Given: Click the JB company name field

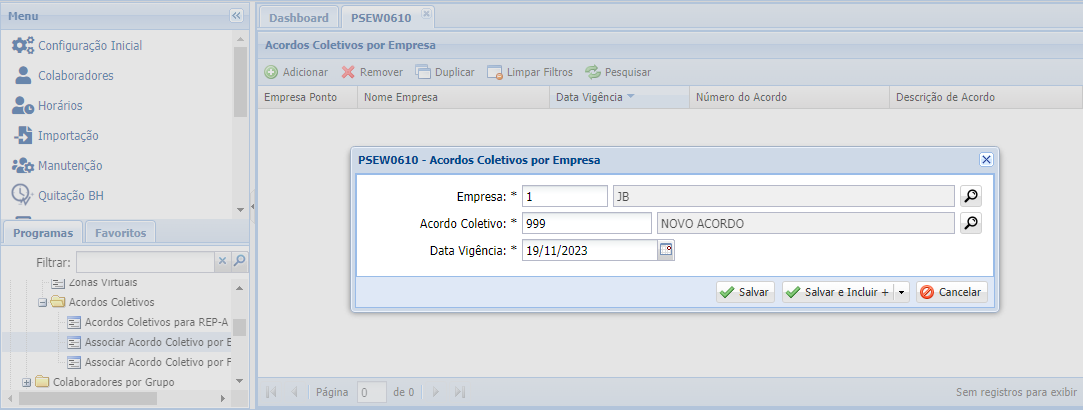Looking at the screenshot, I should click(784, 196).
